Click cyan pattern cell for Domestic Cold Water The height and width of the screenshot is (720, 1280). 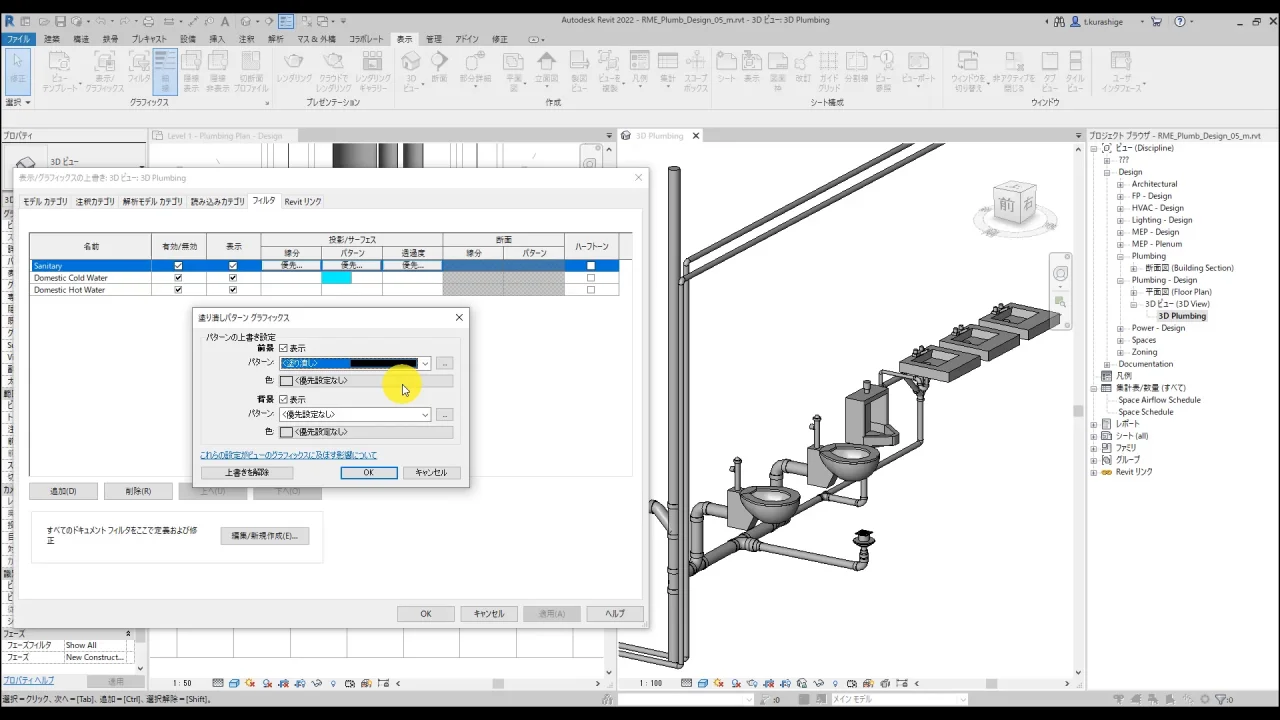click(x=337, y=278)
